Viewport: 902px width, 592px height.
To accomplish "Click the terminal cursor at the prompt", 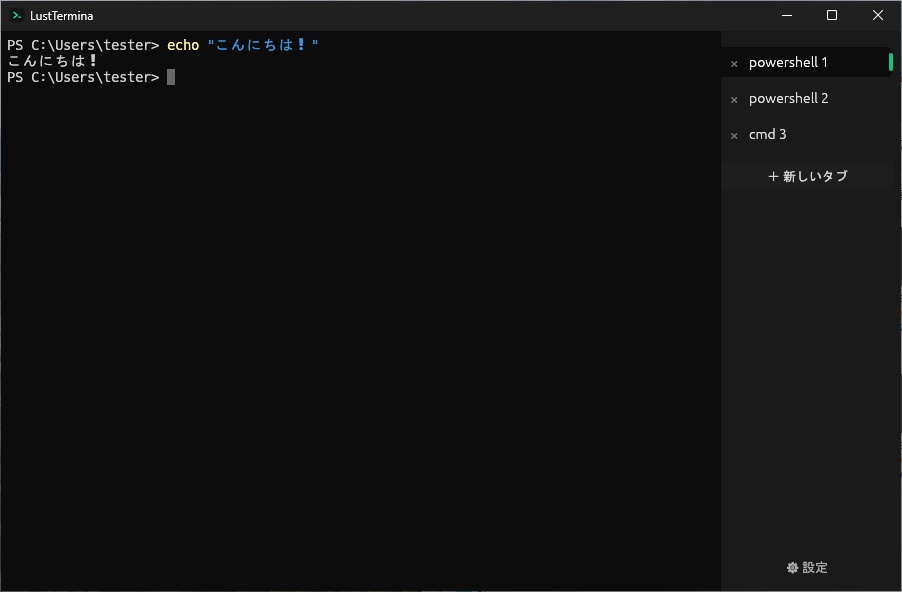I will (171, 77).
